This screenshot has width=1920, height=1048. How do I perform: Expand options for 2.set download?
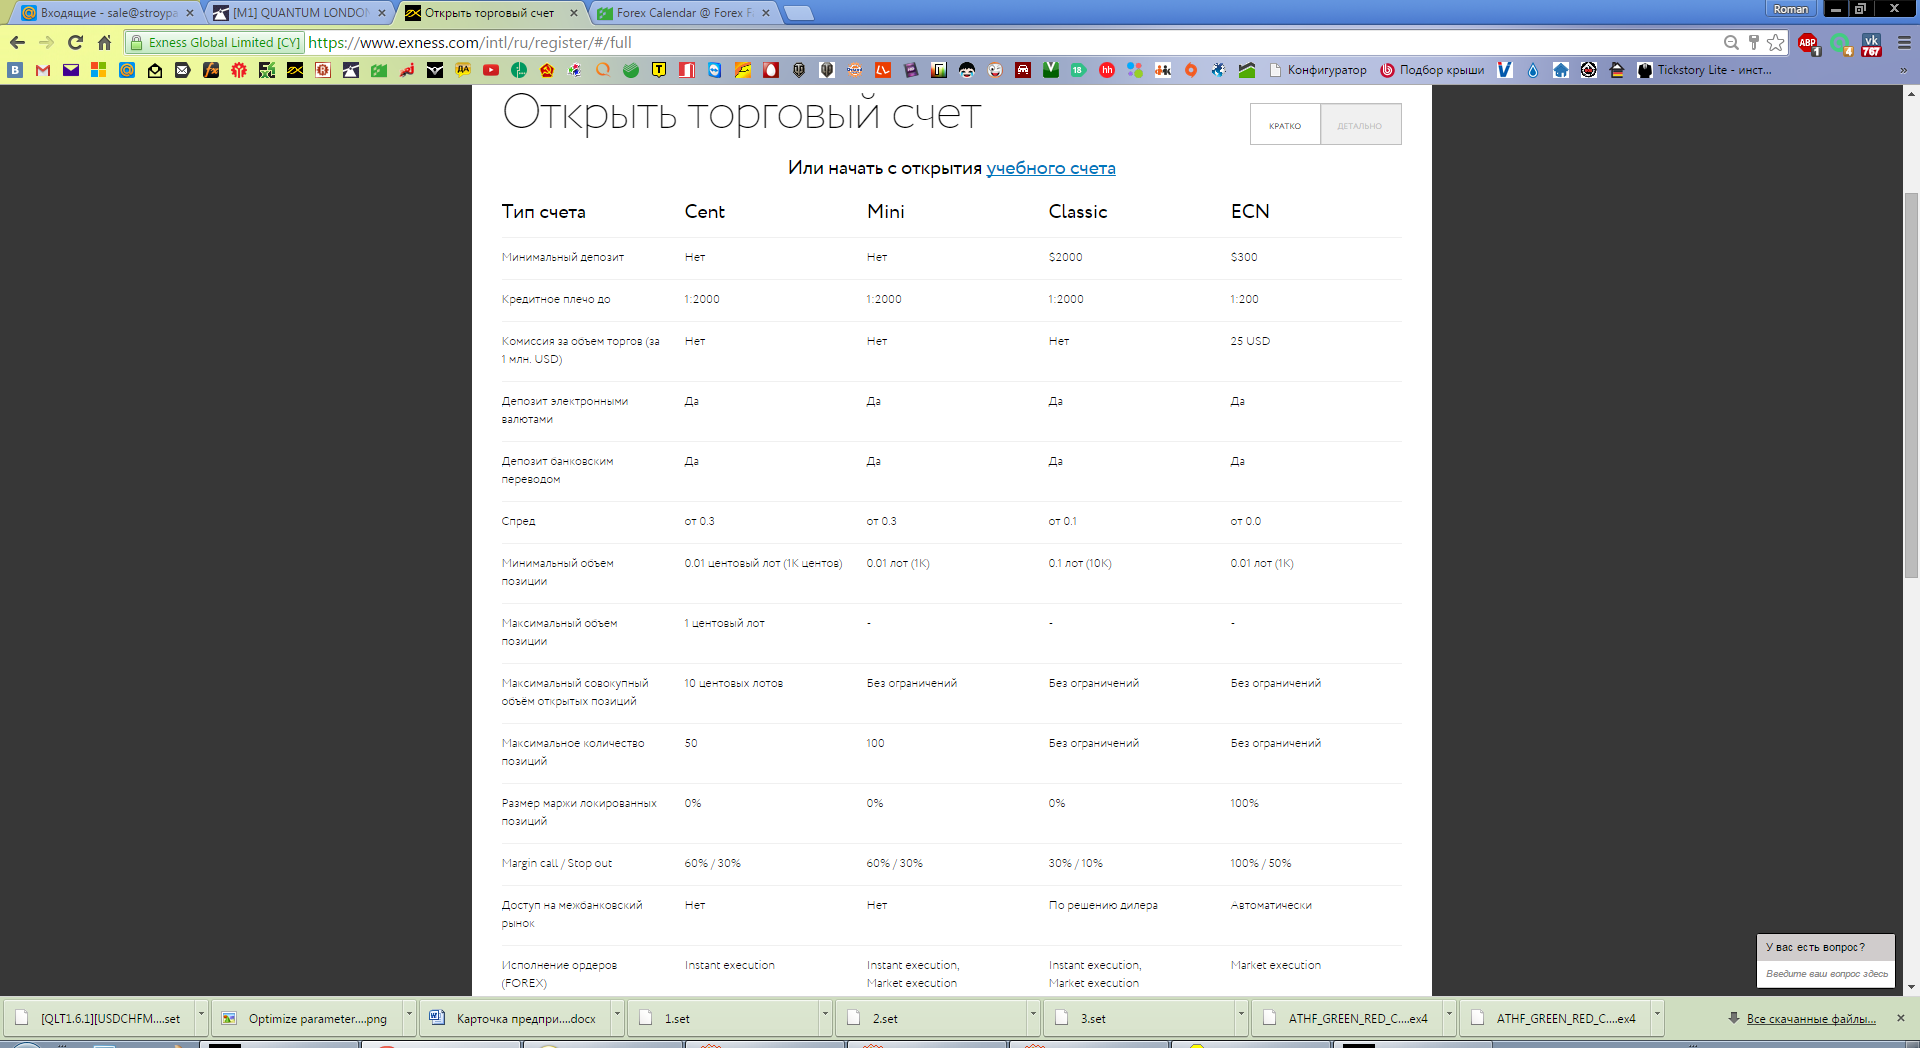(x=1033, y=1018)
